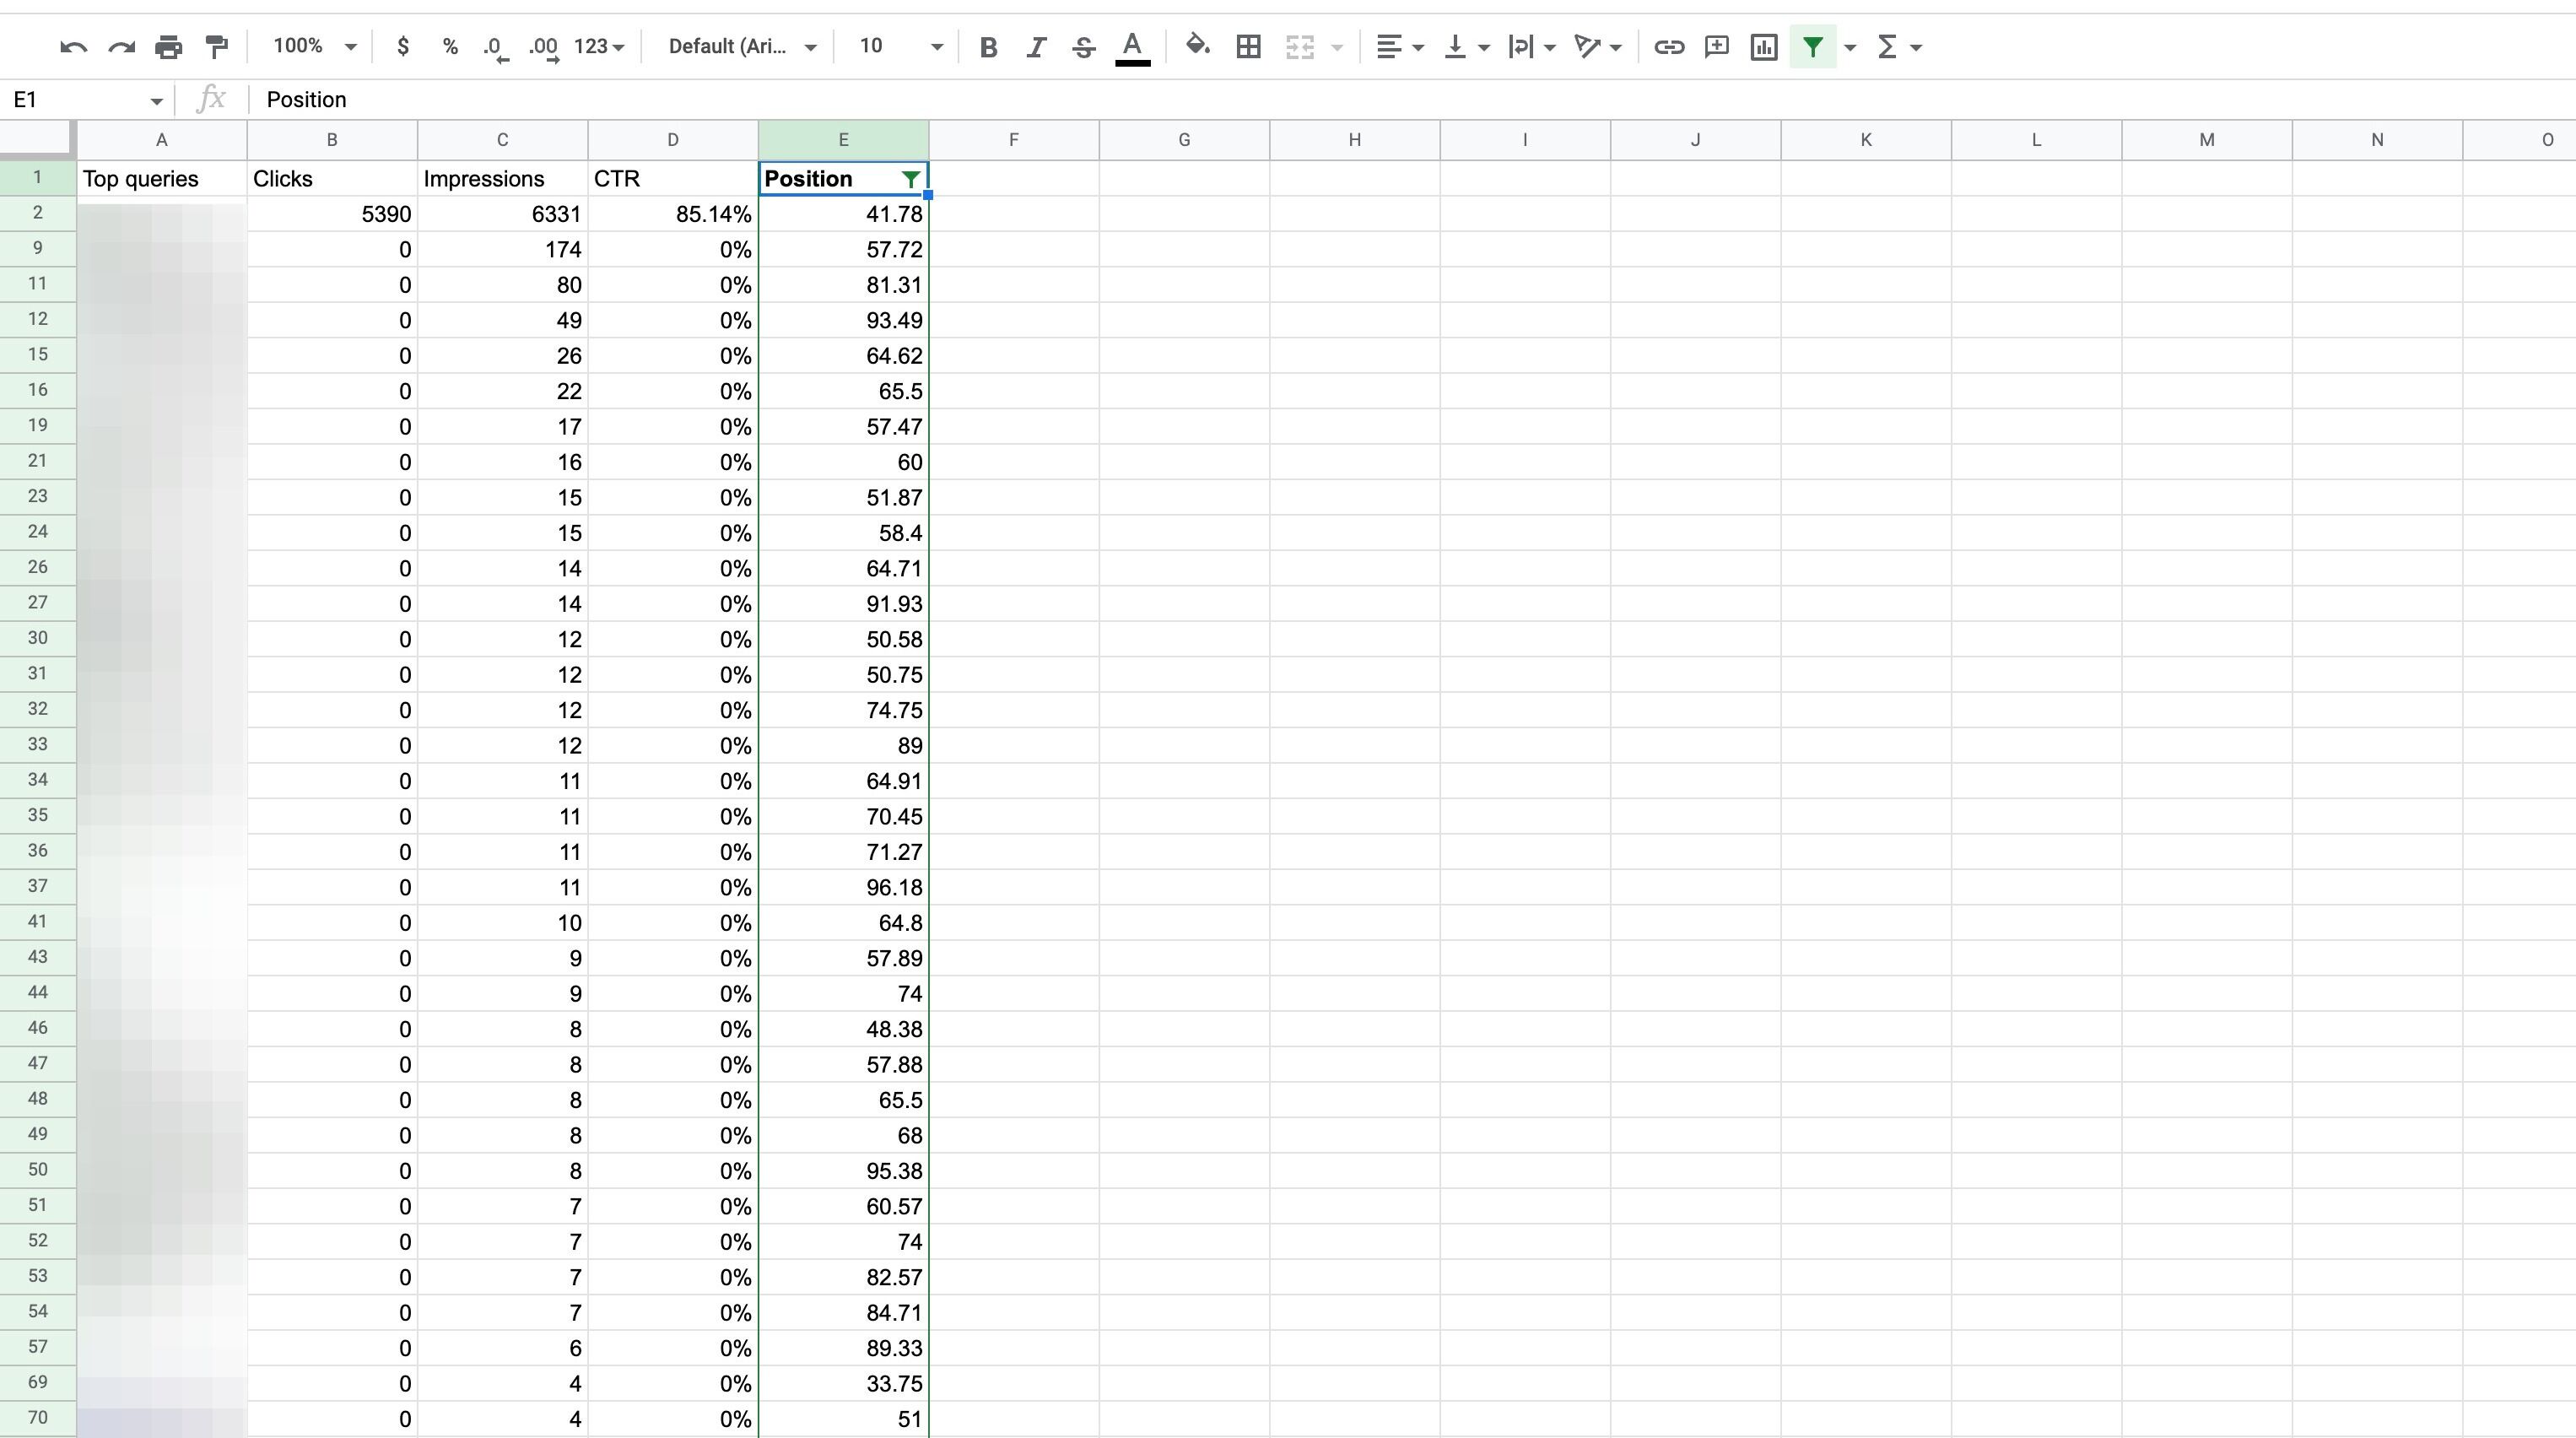Open the borders menu
Viewport: 2576px width, 1438px height.
pyautogui.click(x=1248, y=47)
